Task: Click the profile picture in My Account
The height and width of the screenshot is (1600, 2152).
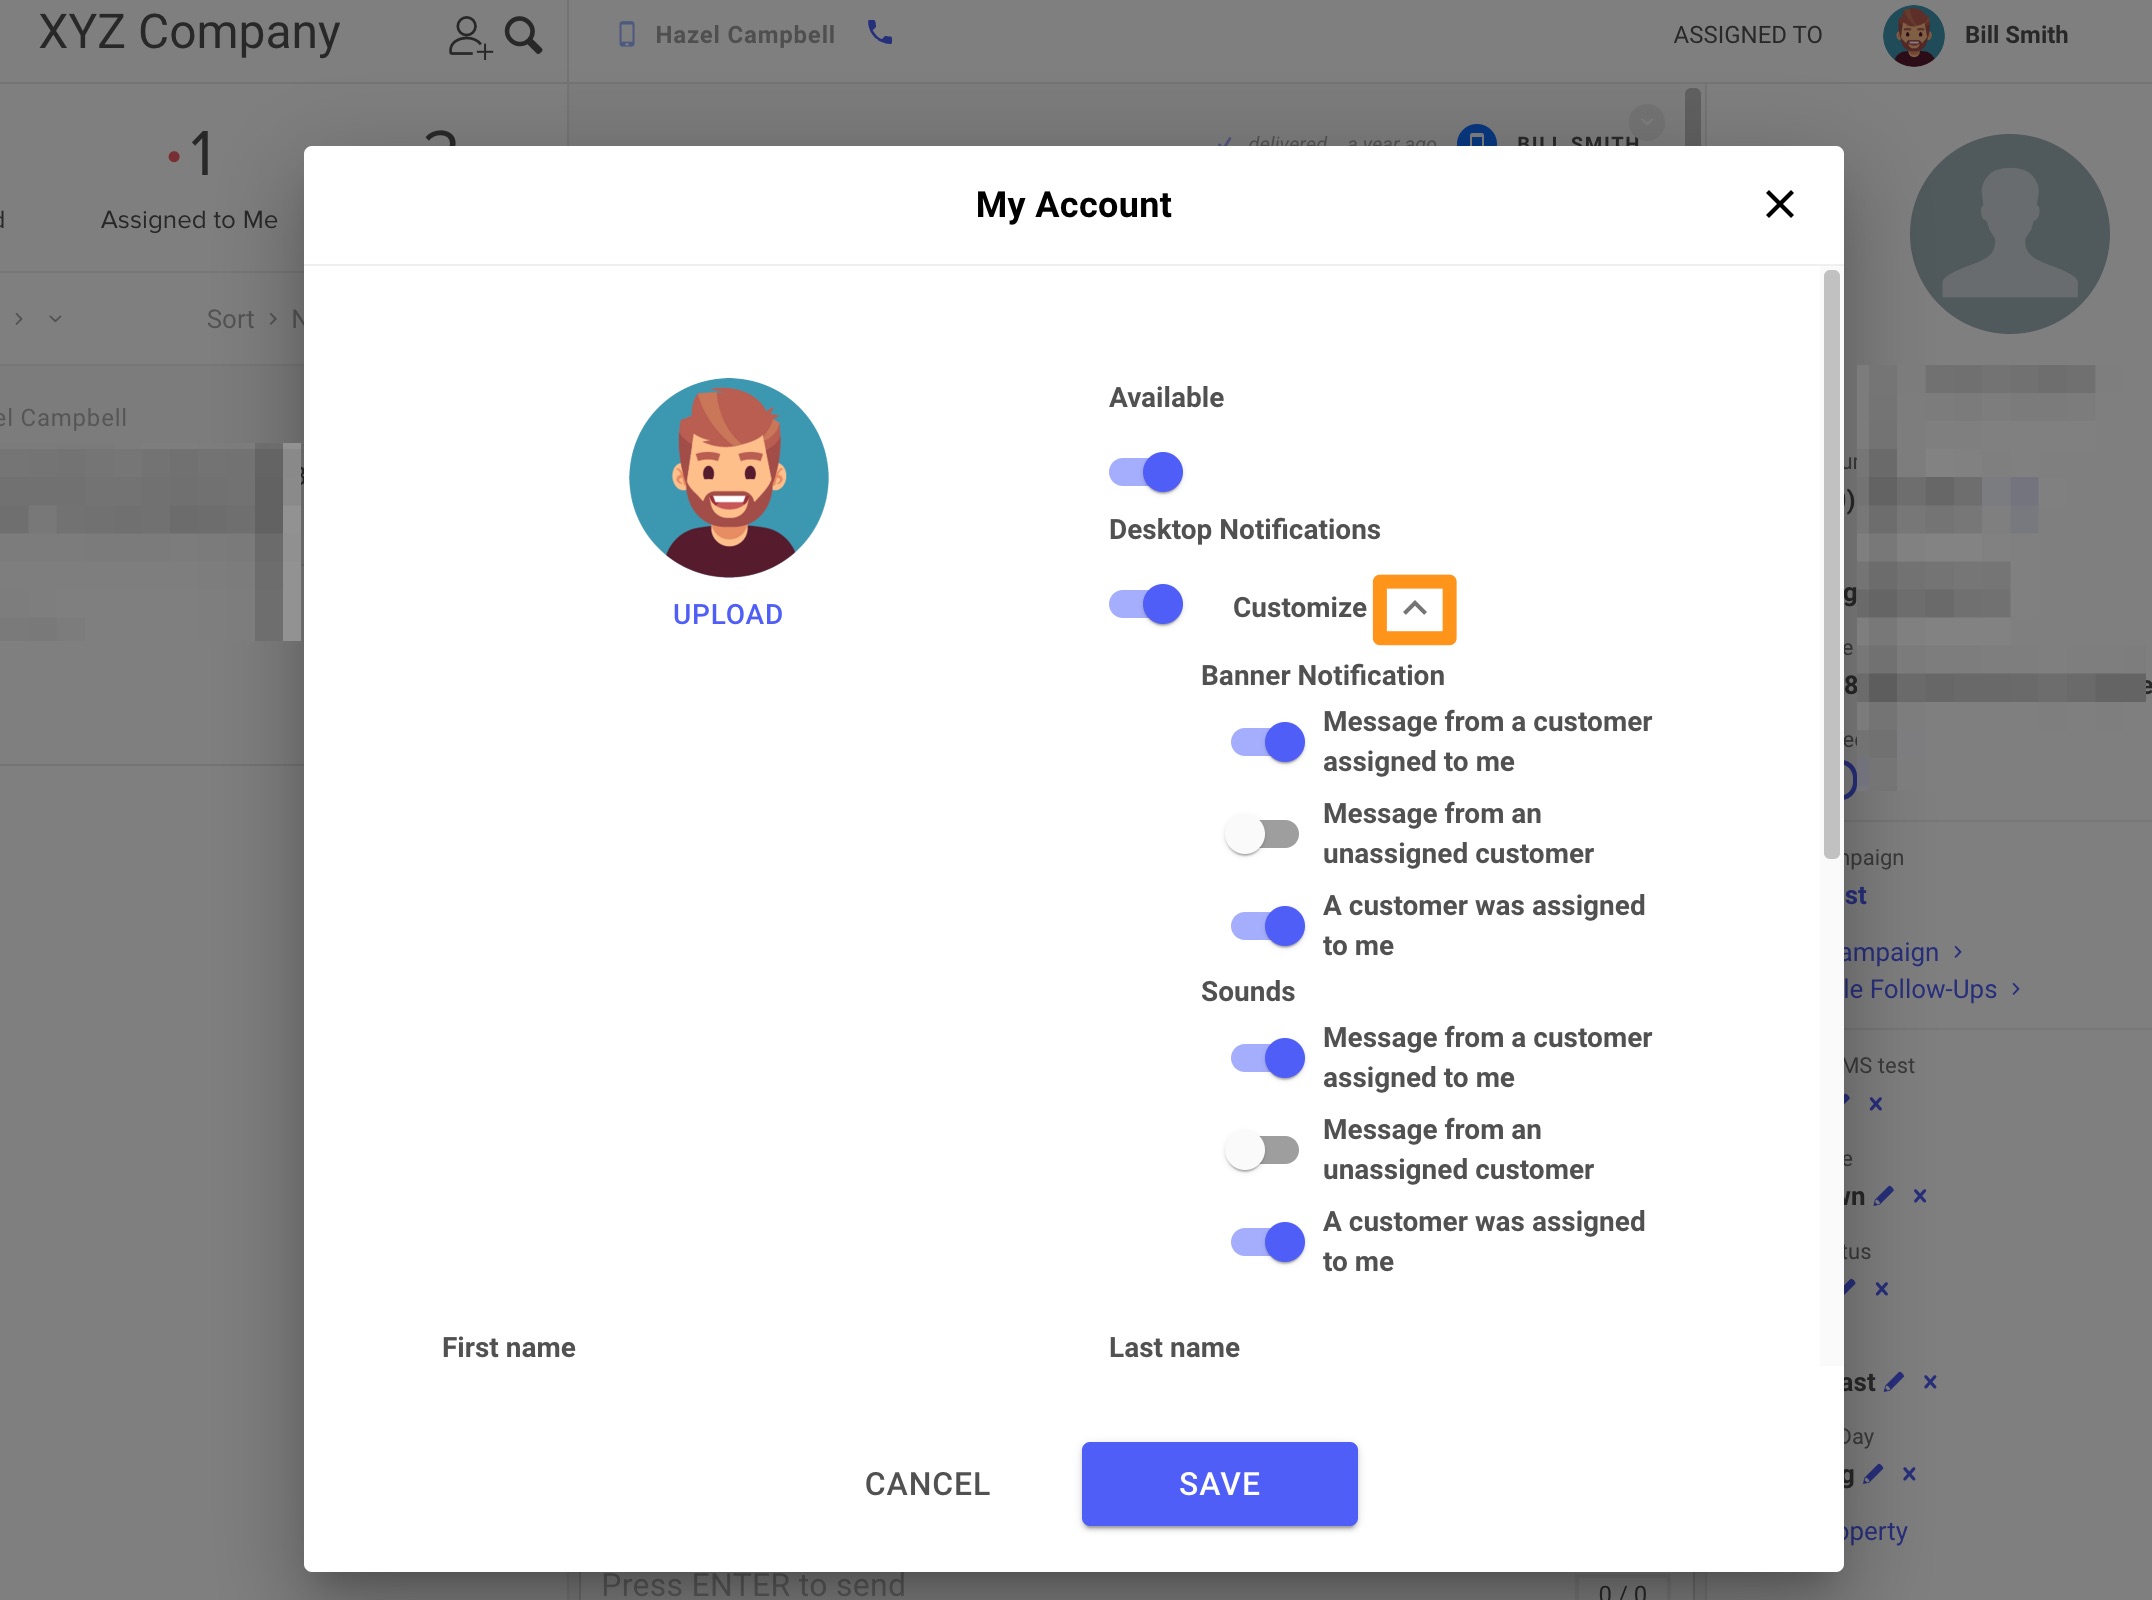Action: (x=728, y=477)
